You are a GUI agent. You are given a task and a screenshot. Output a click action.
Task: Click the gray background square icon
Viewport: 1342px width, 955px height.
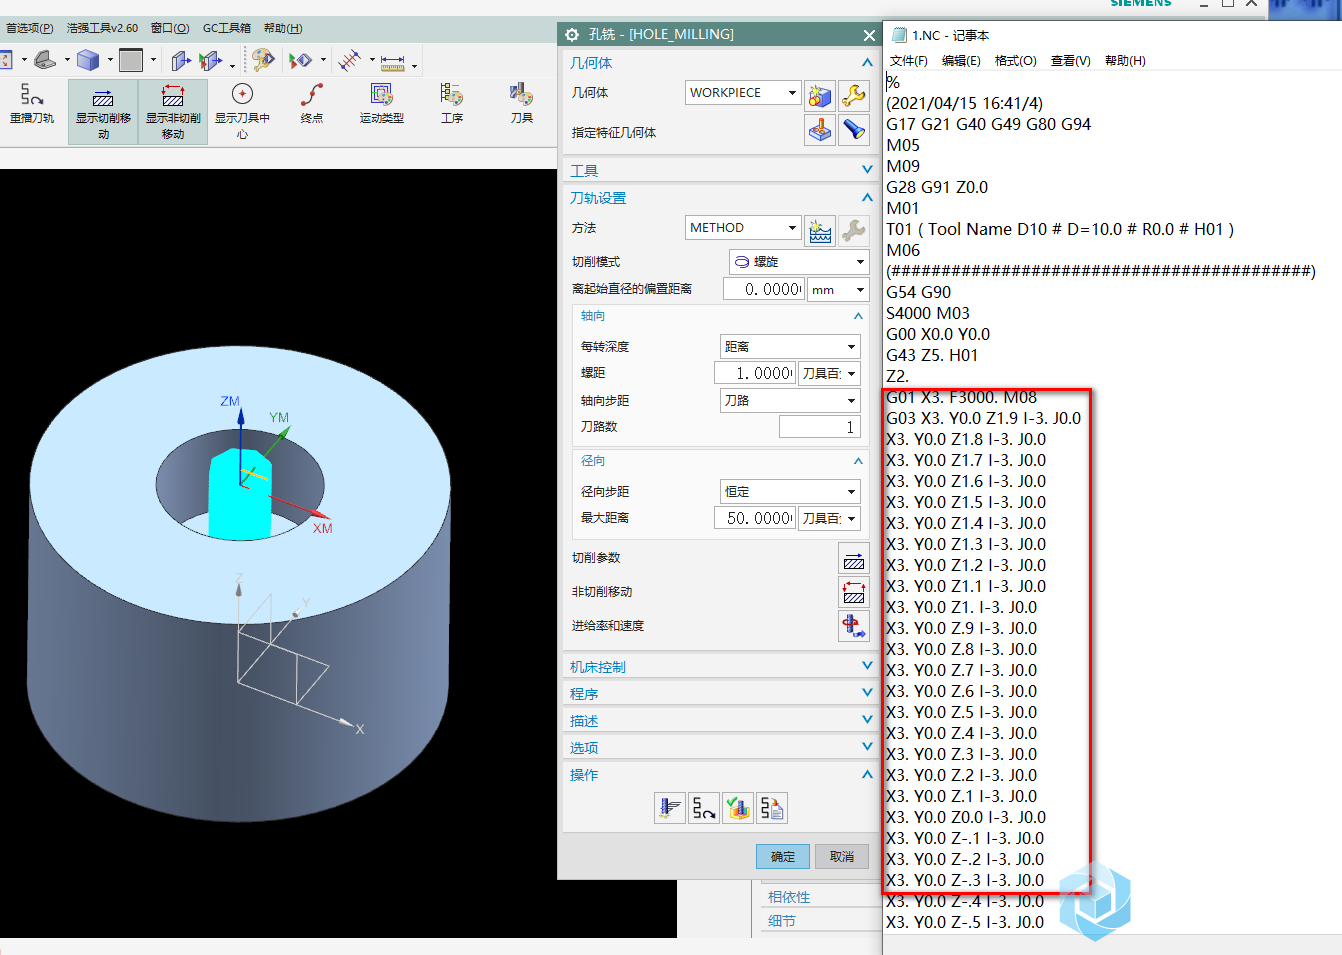tap(131, 60)
